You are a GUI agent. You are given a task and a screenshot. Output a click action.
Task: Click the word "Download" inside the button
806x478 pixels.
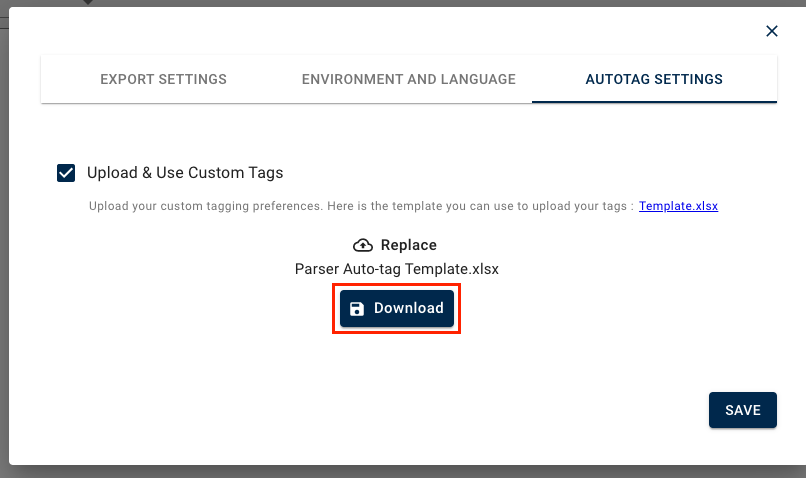coord(409,309)
